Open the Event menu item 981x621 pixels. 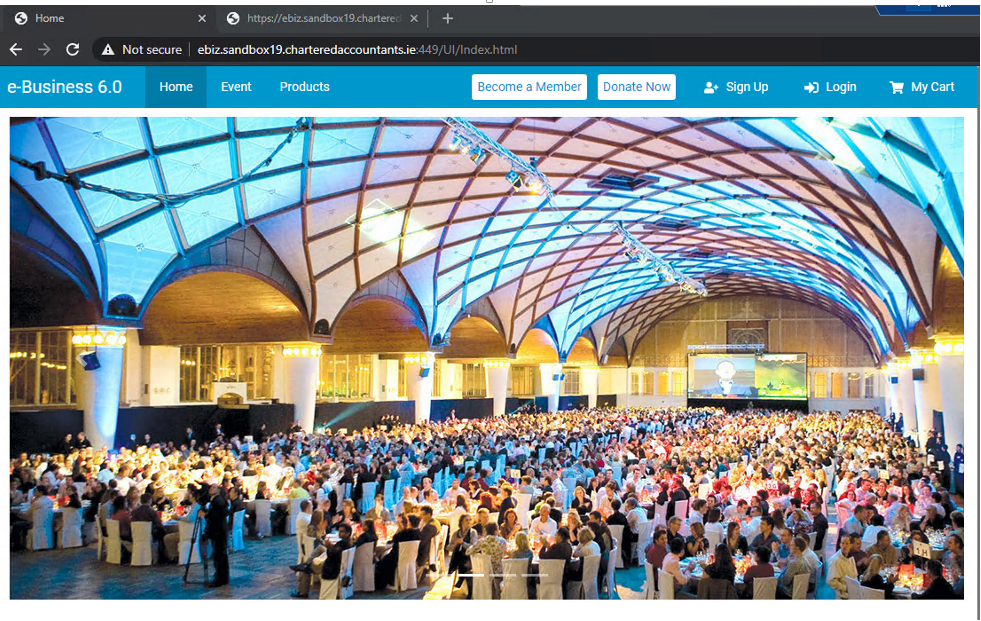(236, 87)
